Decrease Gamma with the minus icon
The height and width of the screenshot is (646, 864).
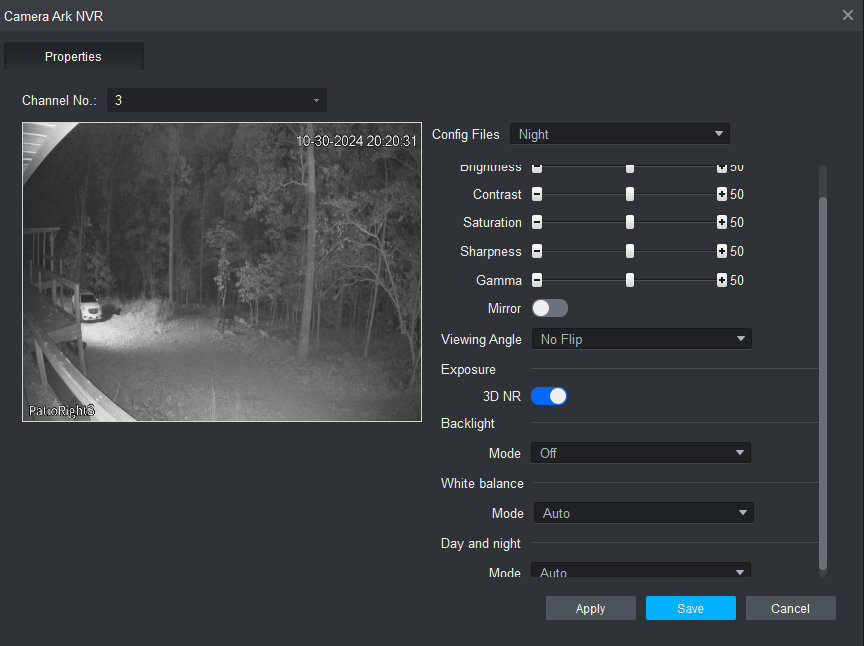tap(537, 280)
